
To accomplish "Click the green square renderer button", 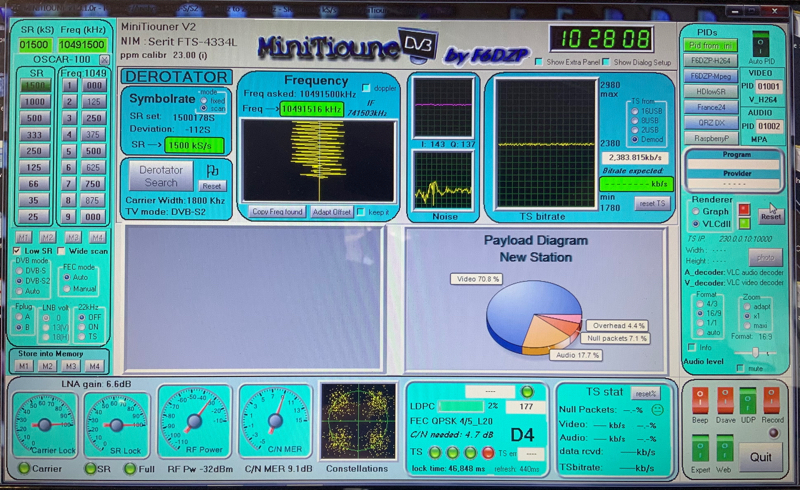I will click(744, 224).
